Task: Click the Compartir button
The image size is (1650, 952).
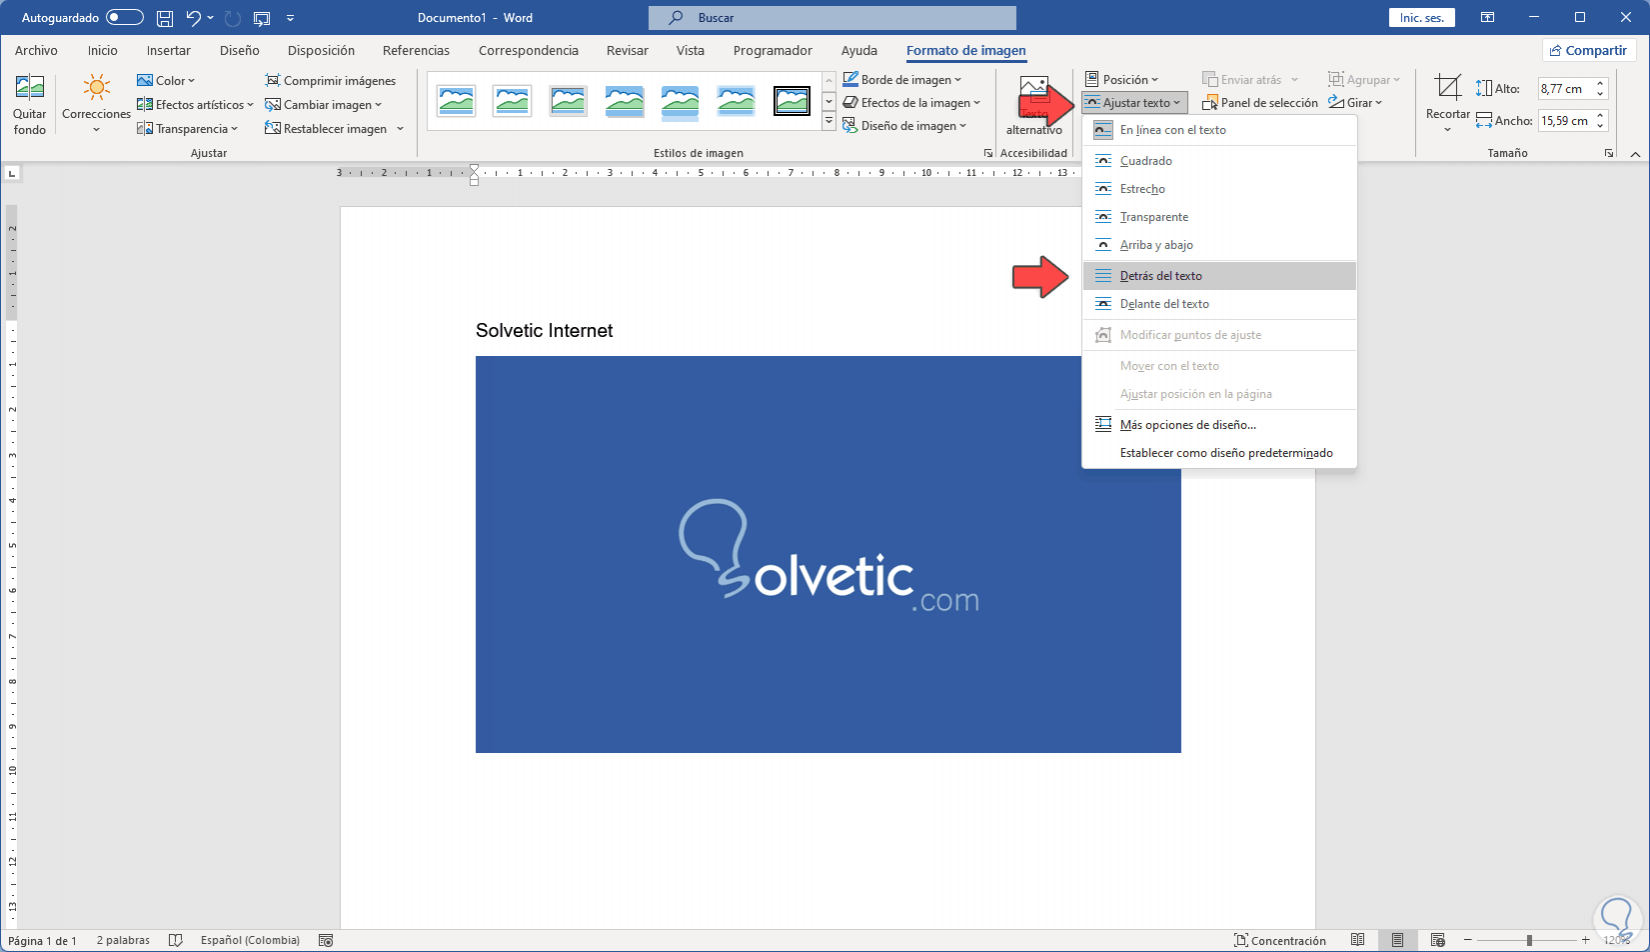Action: (1588, 51)
